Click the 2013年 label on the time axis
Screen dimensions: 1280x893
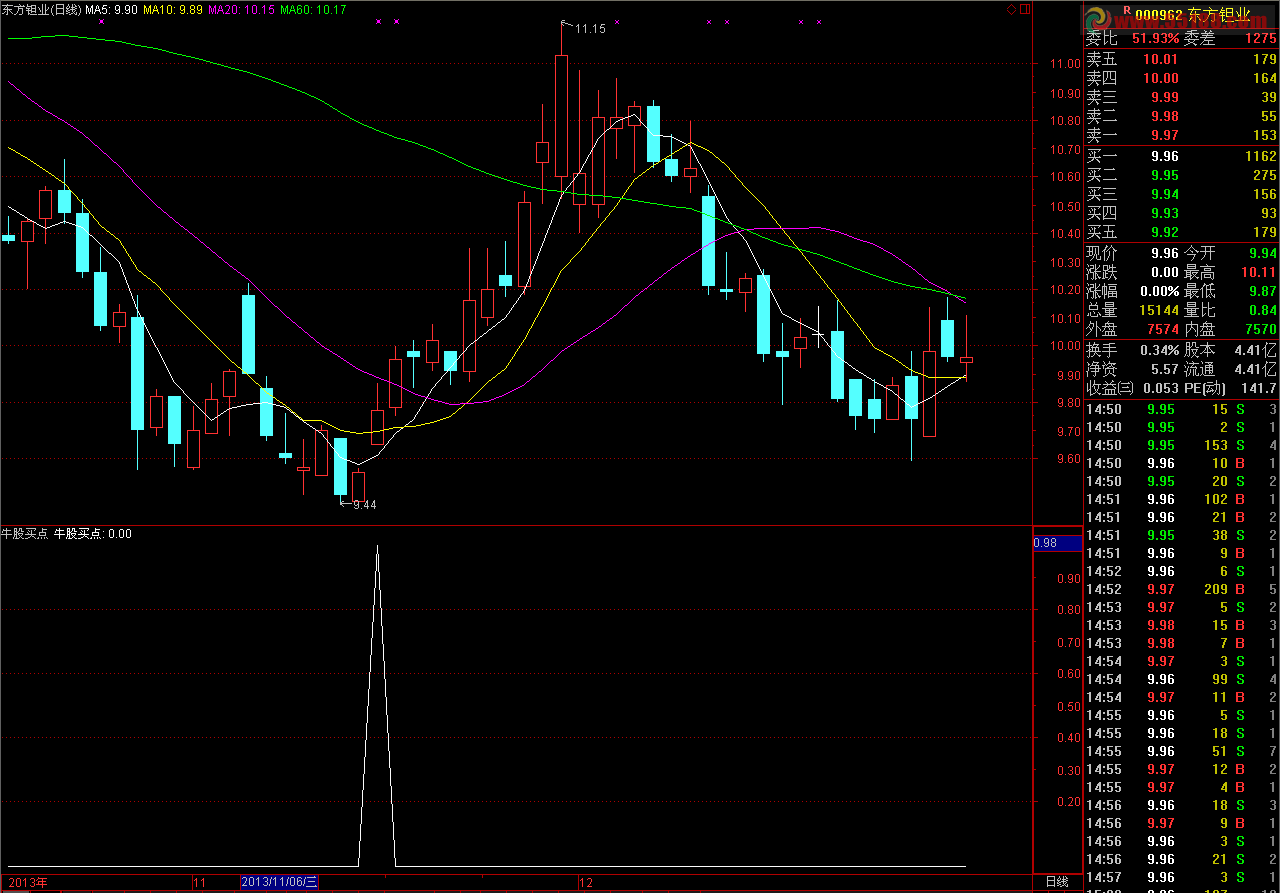click(x=28, y=882)
